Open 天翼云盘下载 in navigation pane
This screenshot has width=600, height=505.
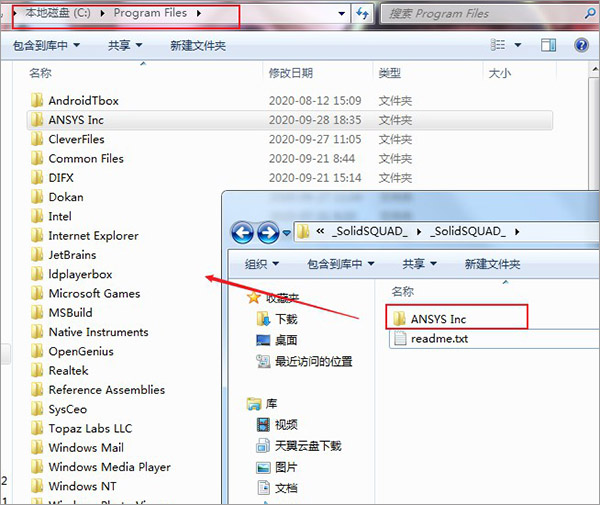click(x=299, y=446)
